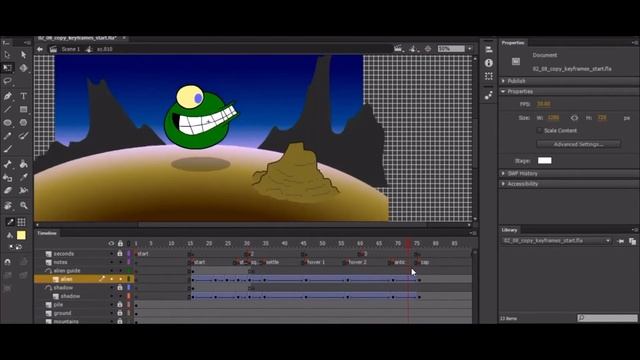Open the stage zoom percentage dropdown
640x360 pixels.
470,49
